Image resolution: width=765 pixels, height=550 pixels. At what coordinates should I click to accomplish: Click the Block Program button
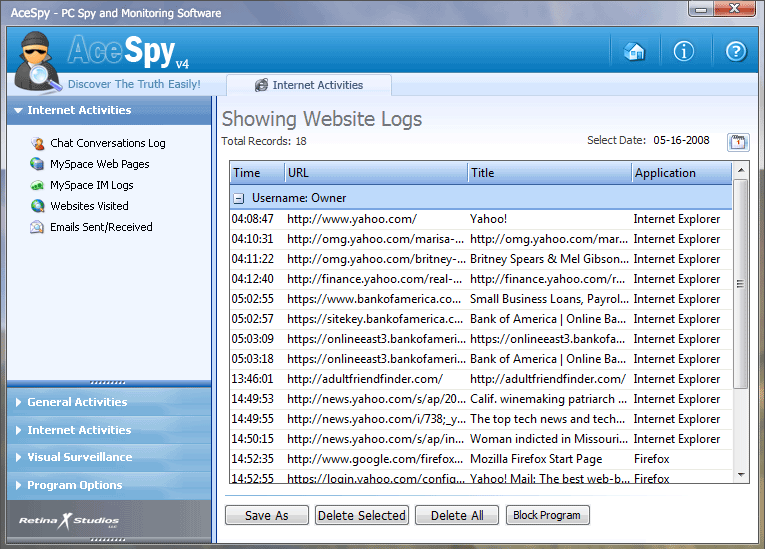click(x=547, y=515)
